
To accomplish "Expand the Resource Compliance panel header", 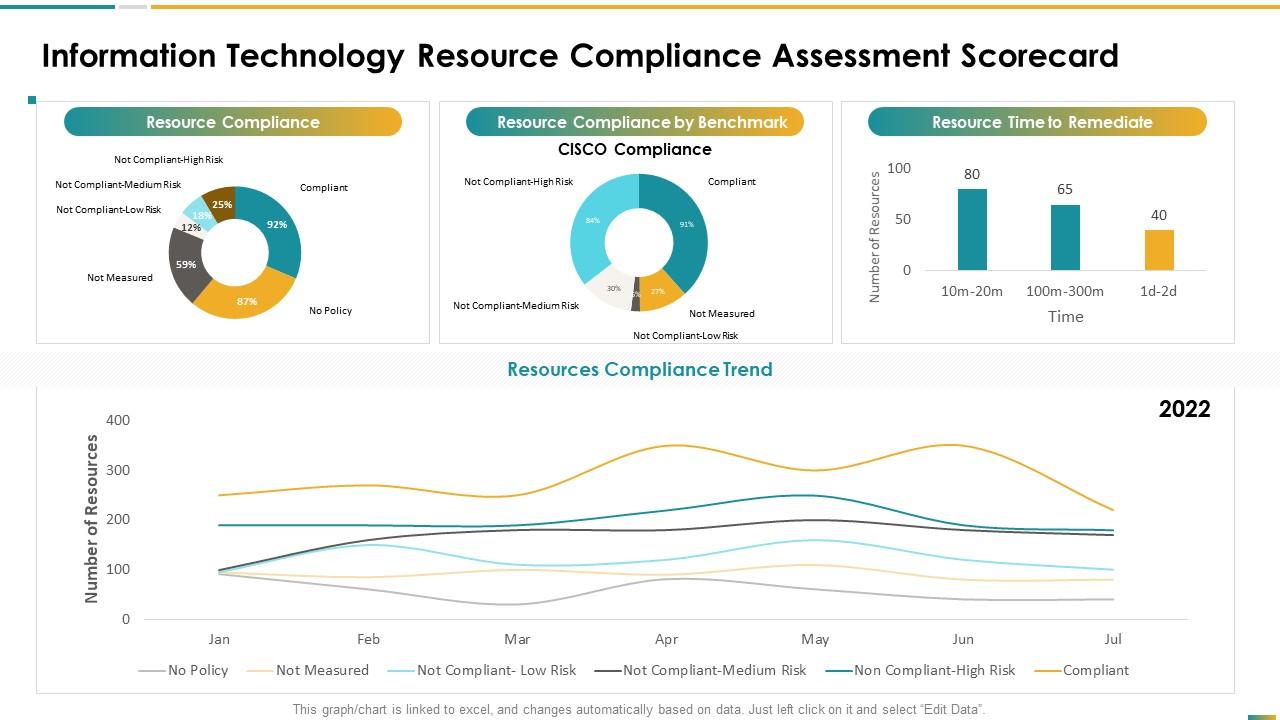I will tap(232, 122).
